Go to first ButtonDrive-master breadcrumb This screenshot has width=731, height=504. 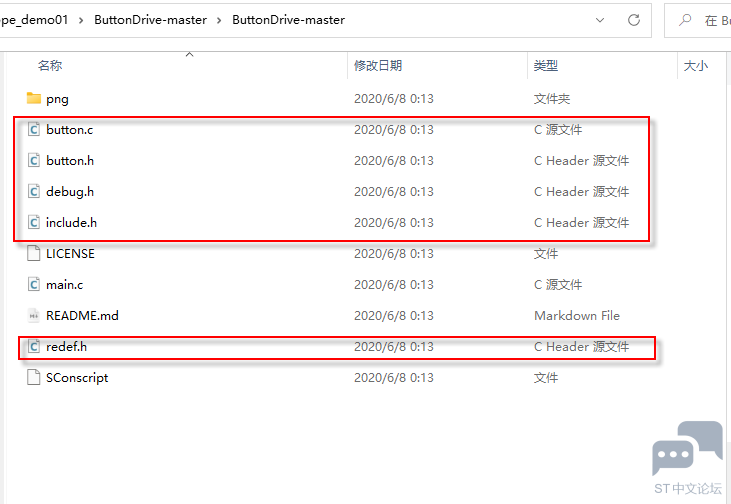pyautogui.click(x=151, y=20)
